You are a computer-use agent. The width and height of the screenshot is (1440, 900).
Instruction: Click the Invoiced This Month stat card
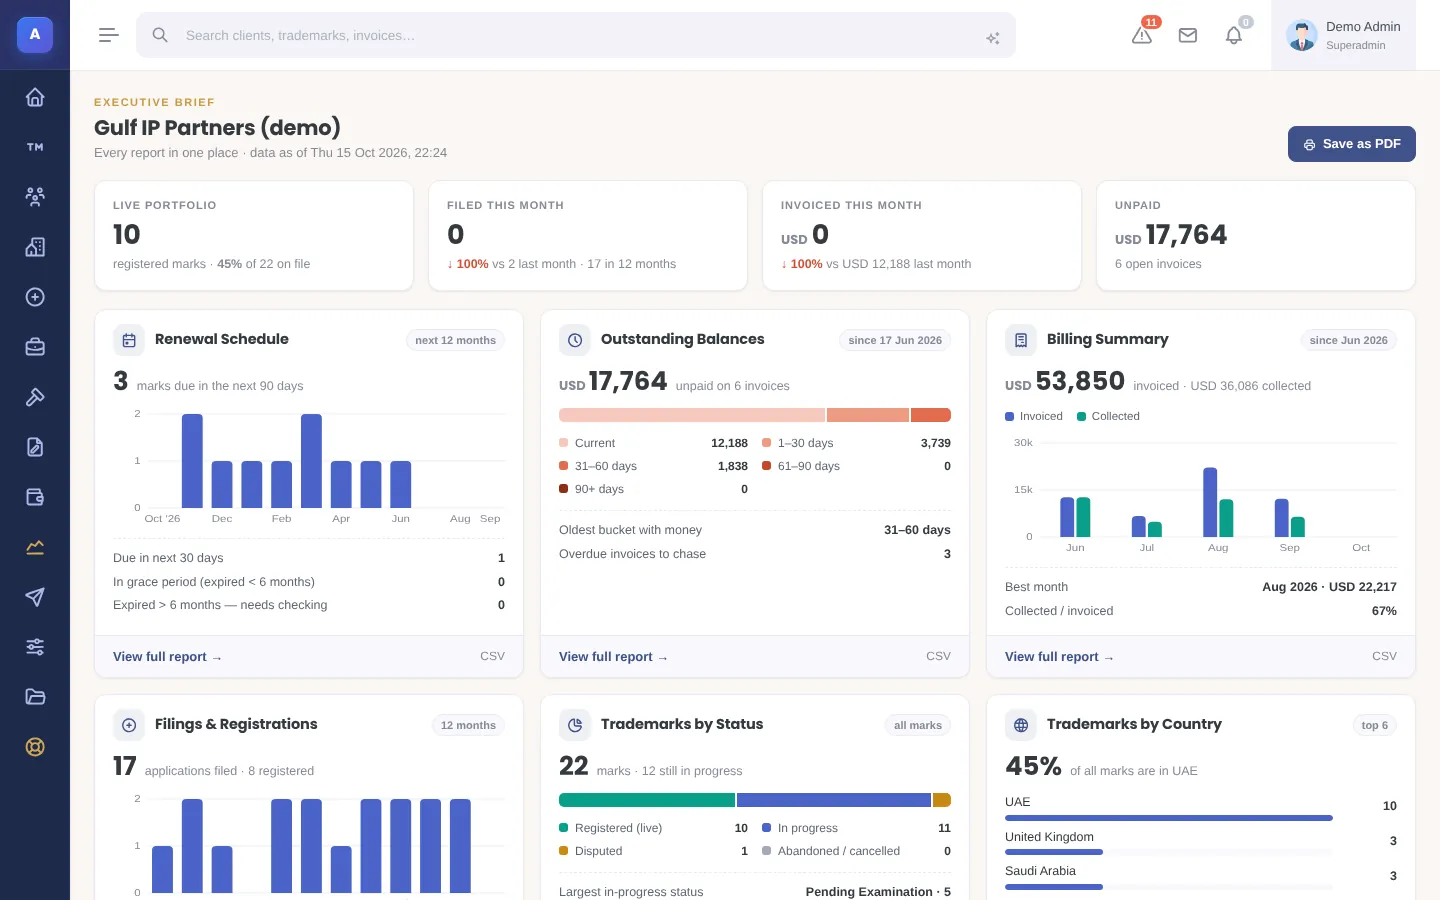922,236
